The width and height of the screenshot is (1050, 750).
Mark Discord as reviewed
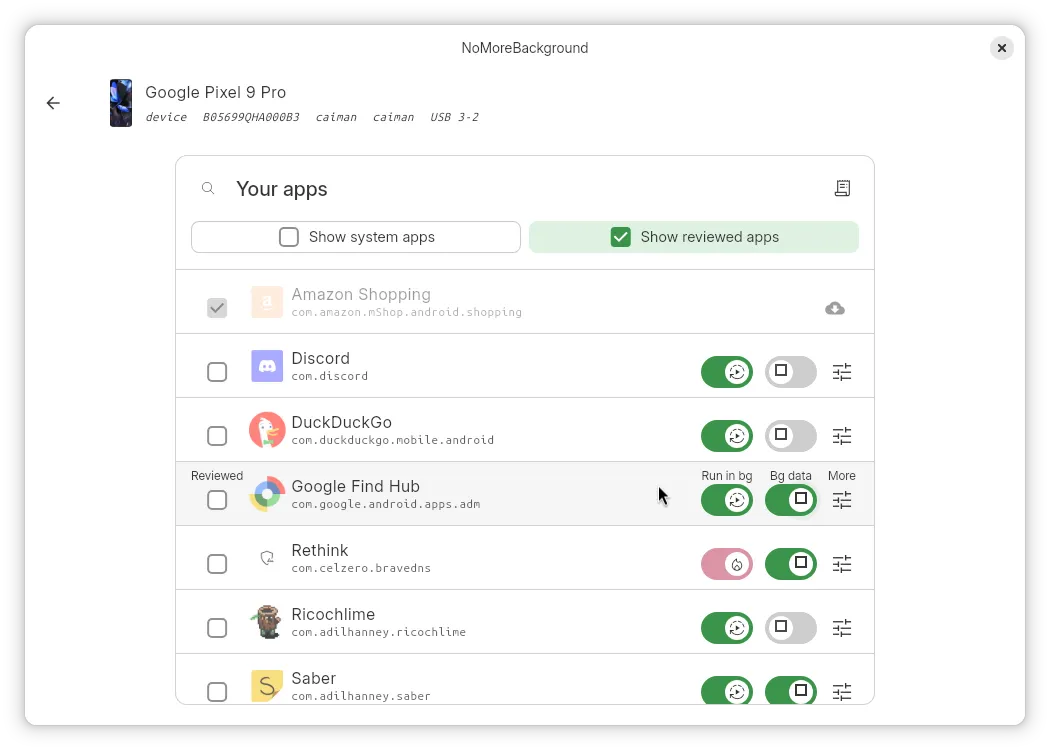[217, 372]
